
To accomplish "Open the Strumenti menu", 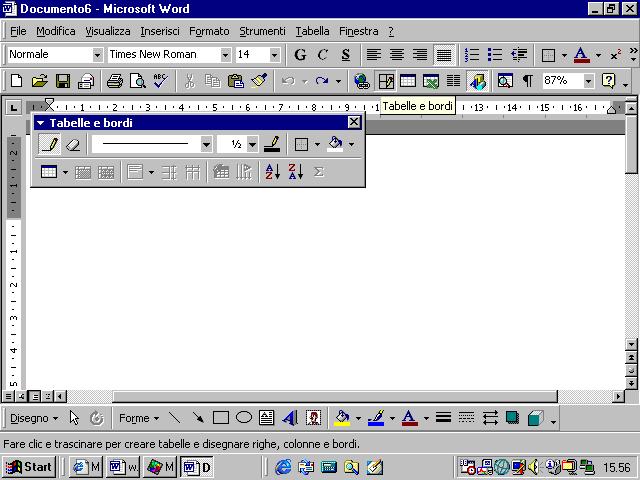I will pyautogui.click(x=262, y=31).
